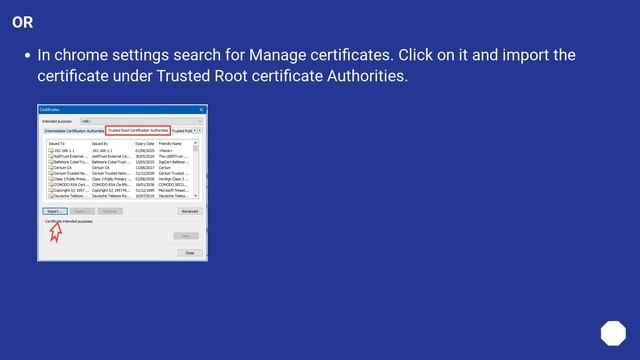
Task: Click the certificate list scroll down arrow
Action: point(196,196)
